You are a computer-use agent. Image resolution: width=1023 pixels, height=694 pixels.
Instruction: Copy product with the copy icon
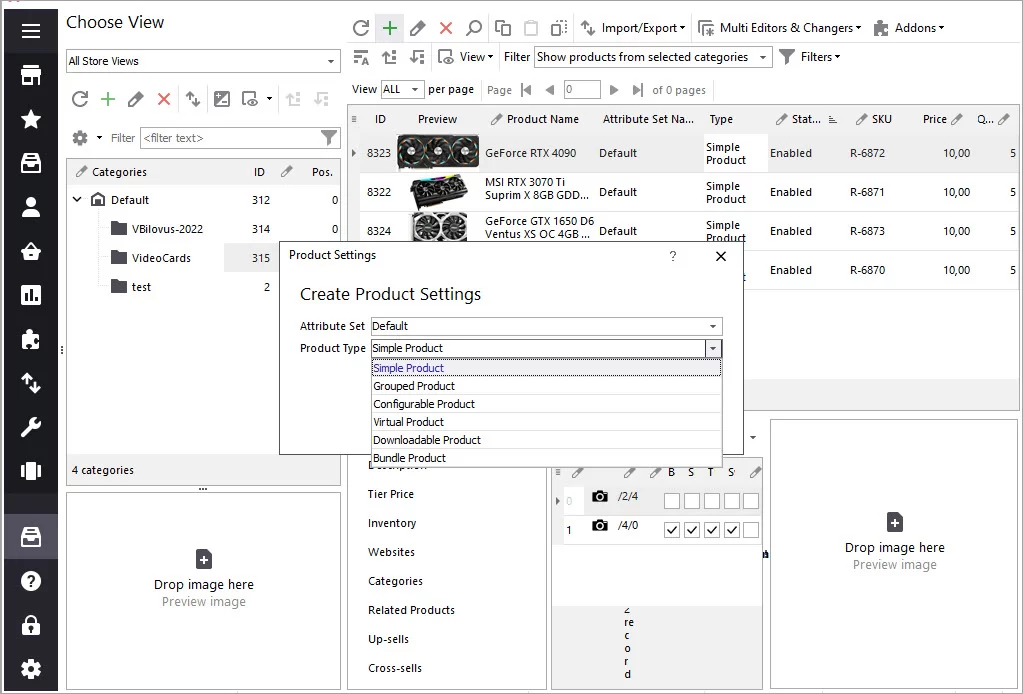[502, 28]
